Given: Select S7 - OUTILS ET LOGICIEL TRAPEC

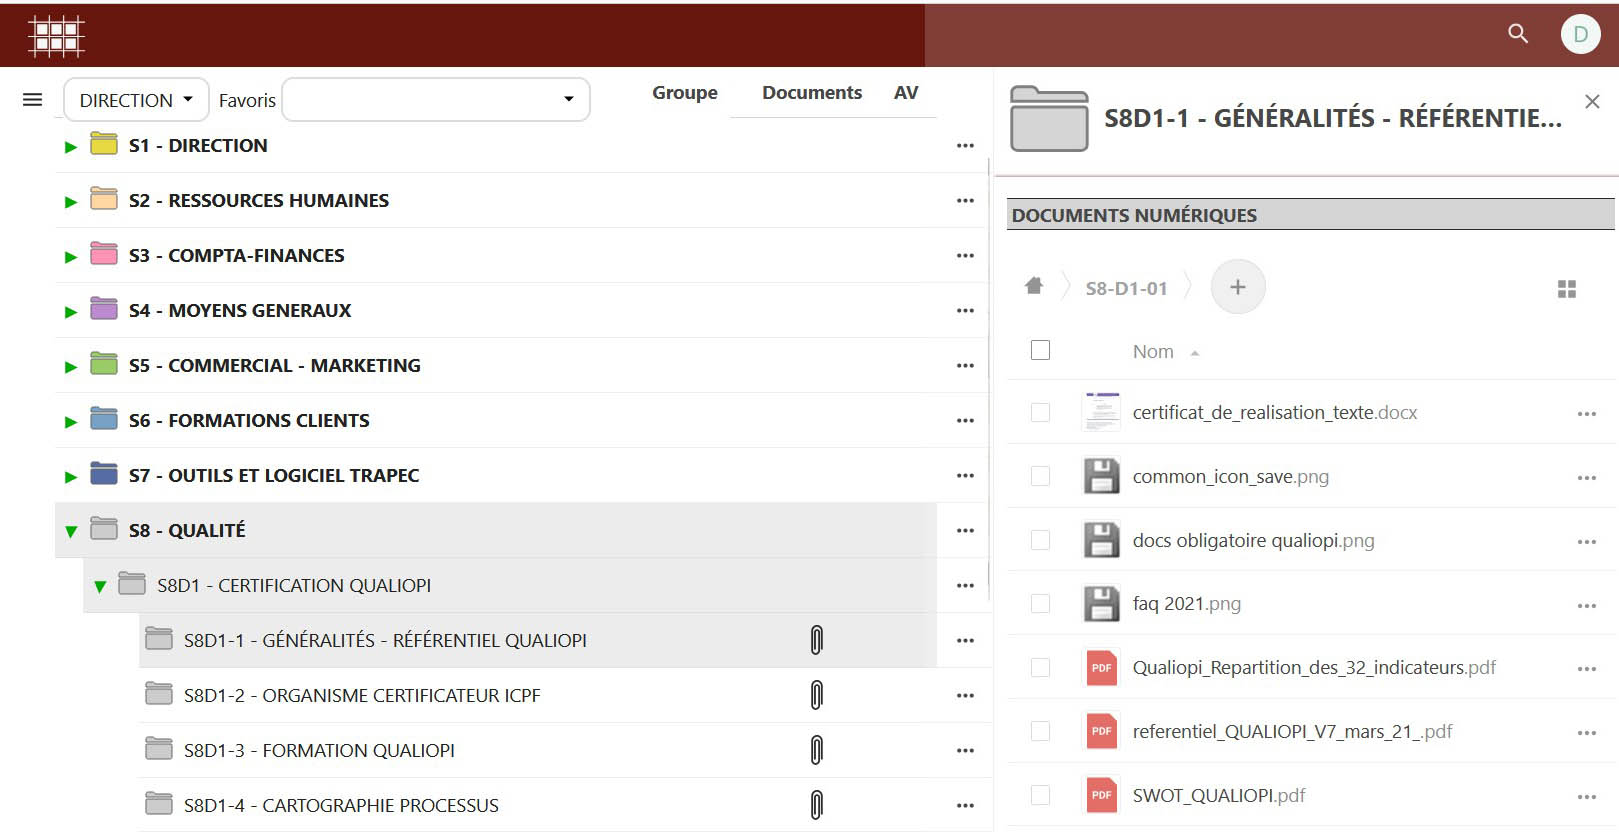Looking at the screenshot, I should point(274,475).
